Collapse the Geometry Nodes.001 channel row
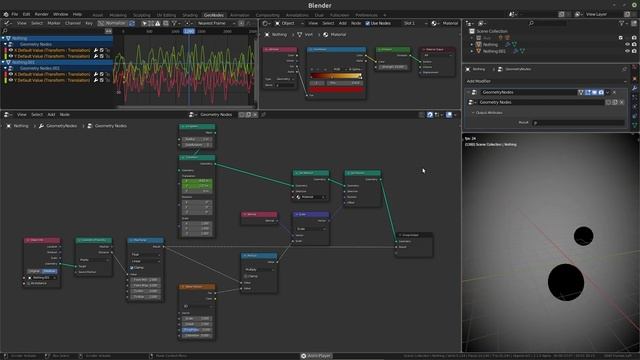Image resolution: width=640 pixels, height=360 pixels. (6, 68)
